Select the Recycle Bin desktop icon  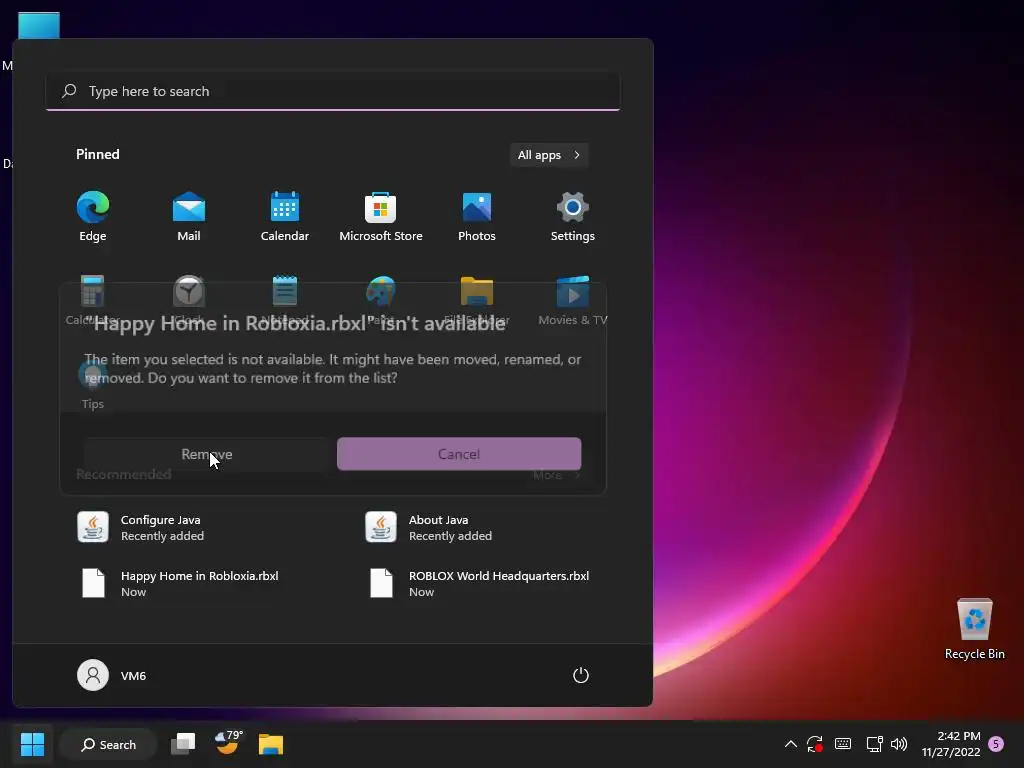(x=974, y=630)
